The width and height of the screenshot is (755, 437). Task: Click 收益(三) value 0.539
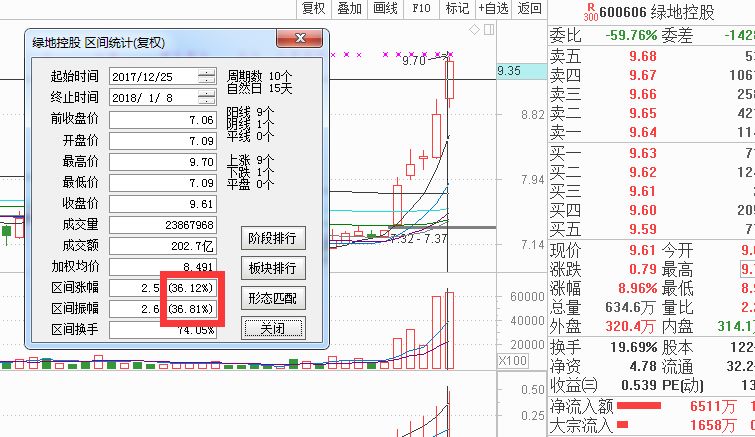point(639,385)
